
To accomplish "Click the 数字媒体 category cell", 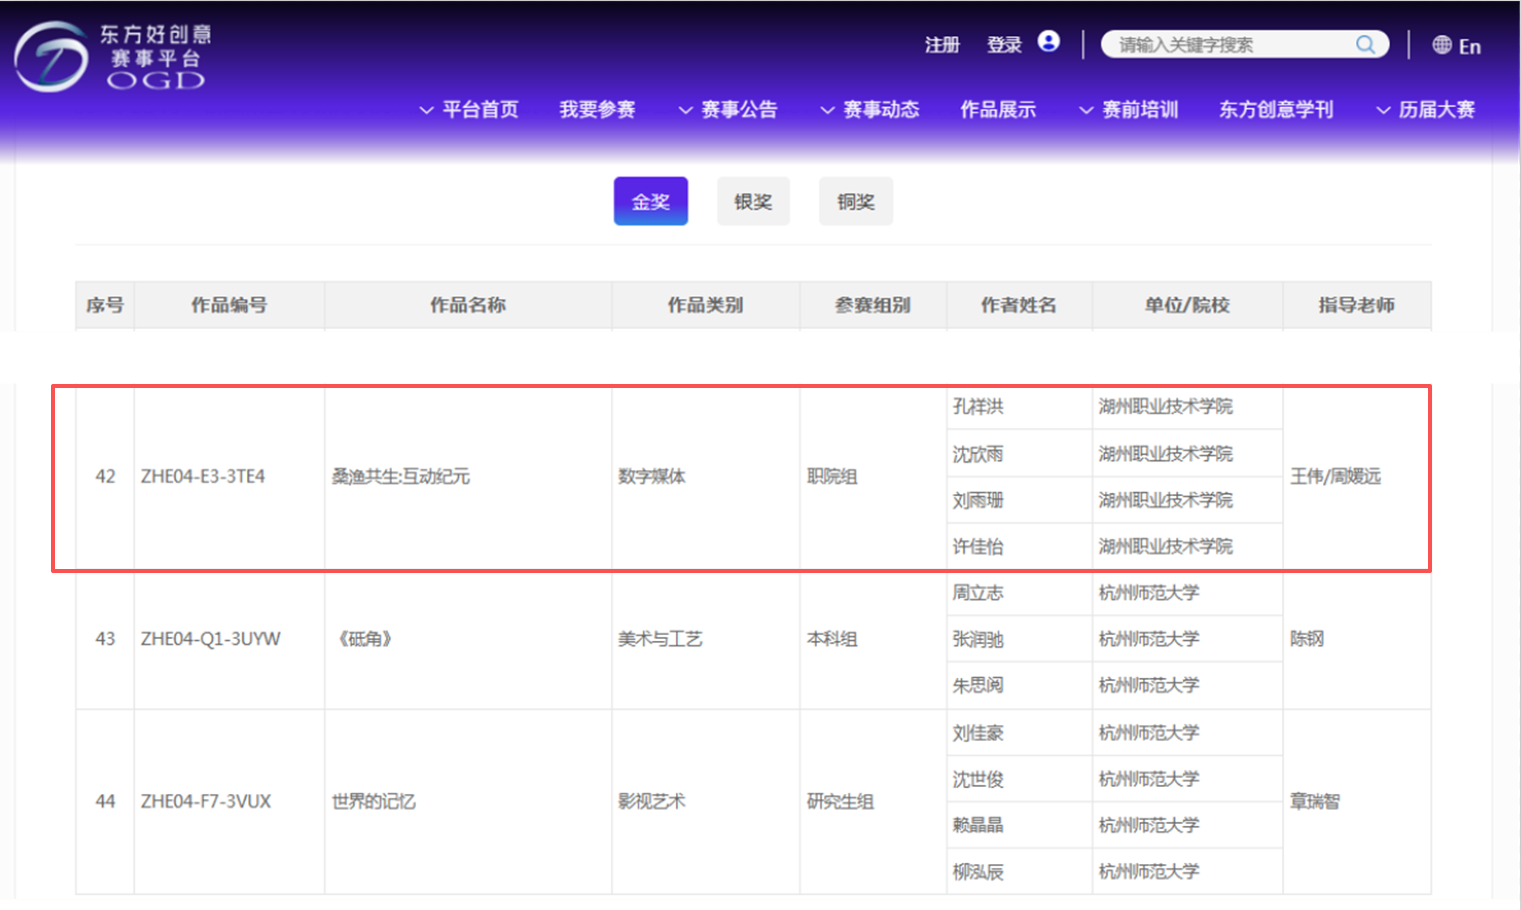I will click(x=652, y=476).
